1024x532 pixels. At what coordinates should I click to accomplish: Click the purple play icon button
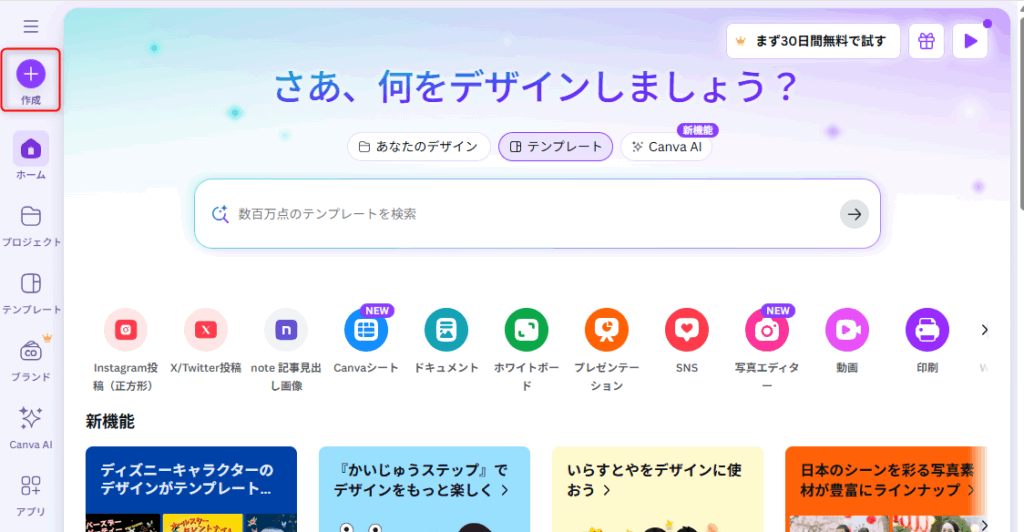(970, 41)
